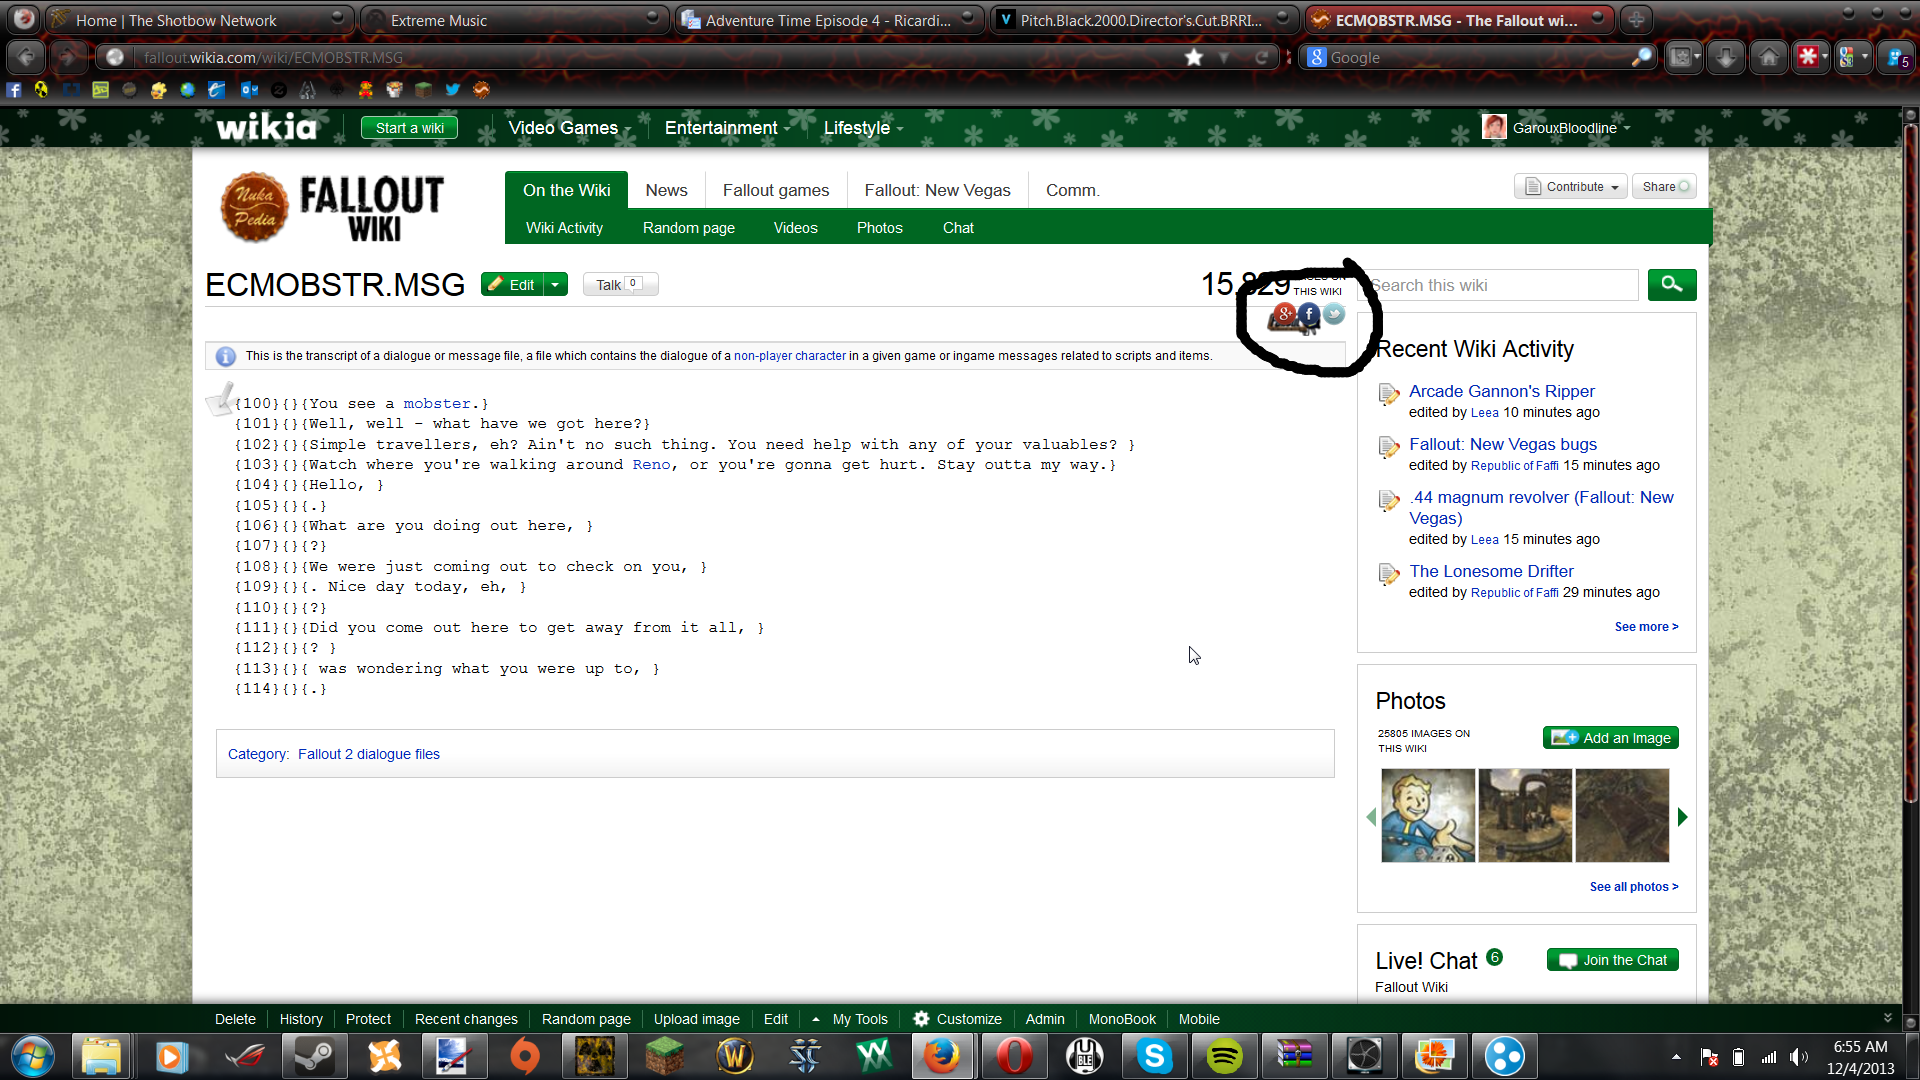Screen dimensions: 1920x1080
Task: Open the Reno link in dialogue text
Action: click(x=651, y=464)
